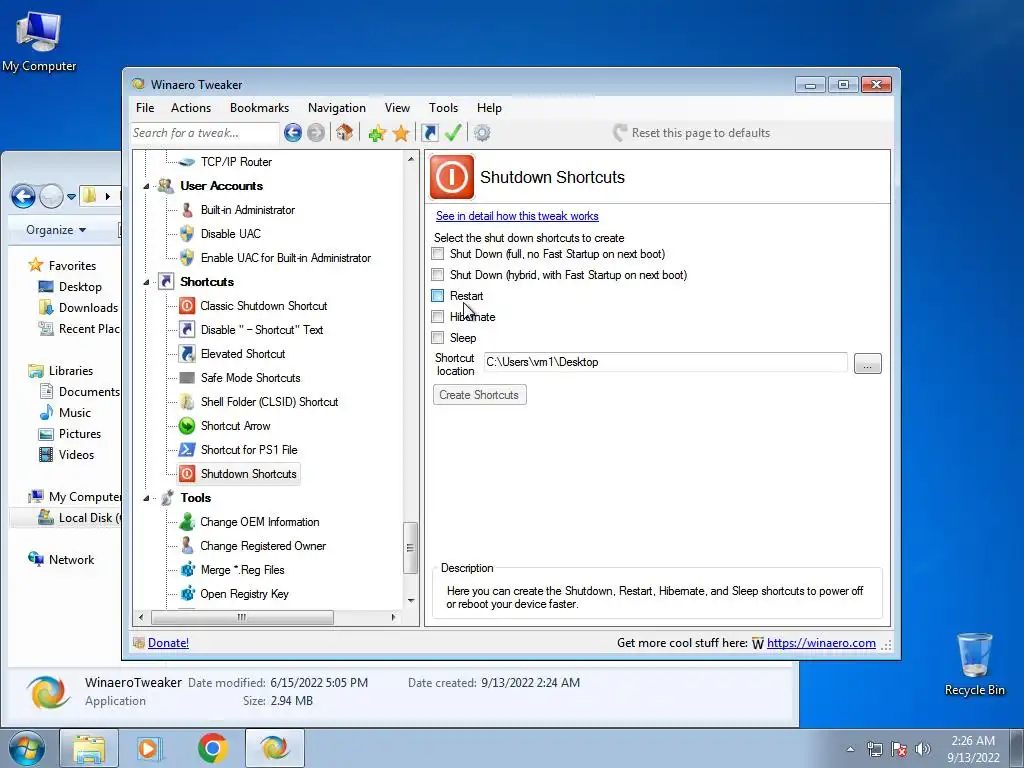
Task: Open My Computer desktop icon
Action: [39, 40]
